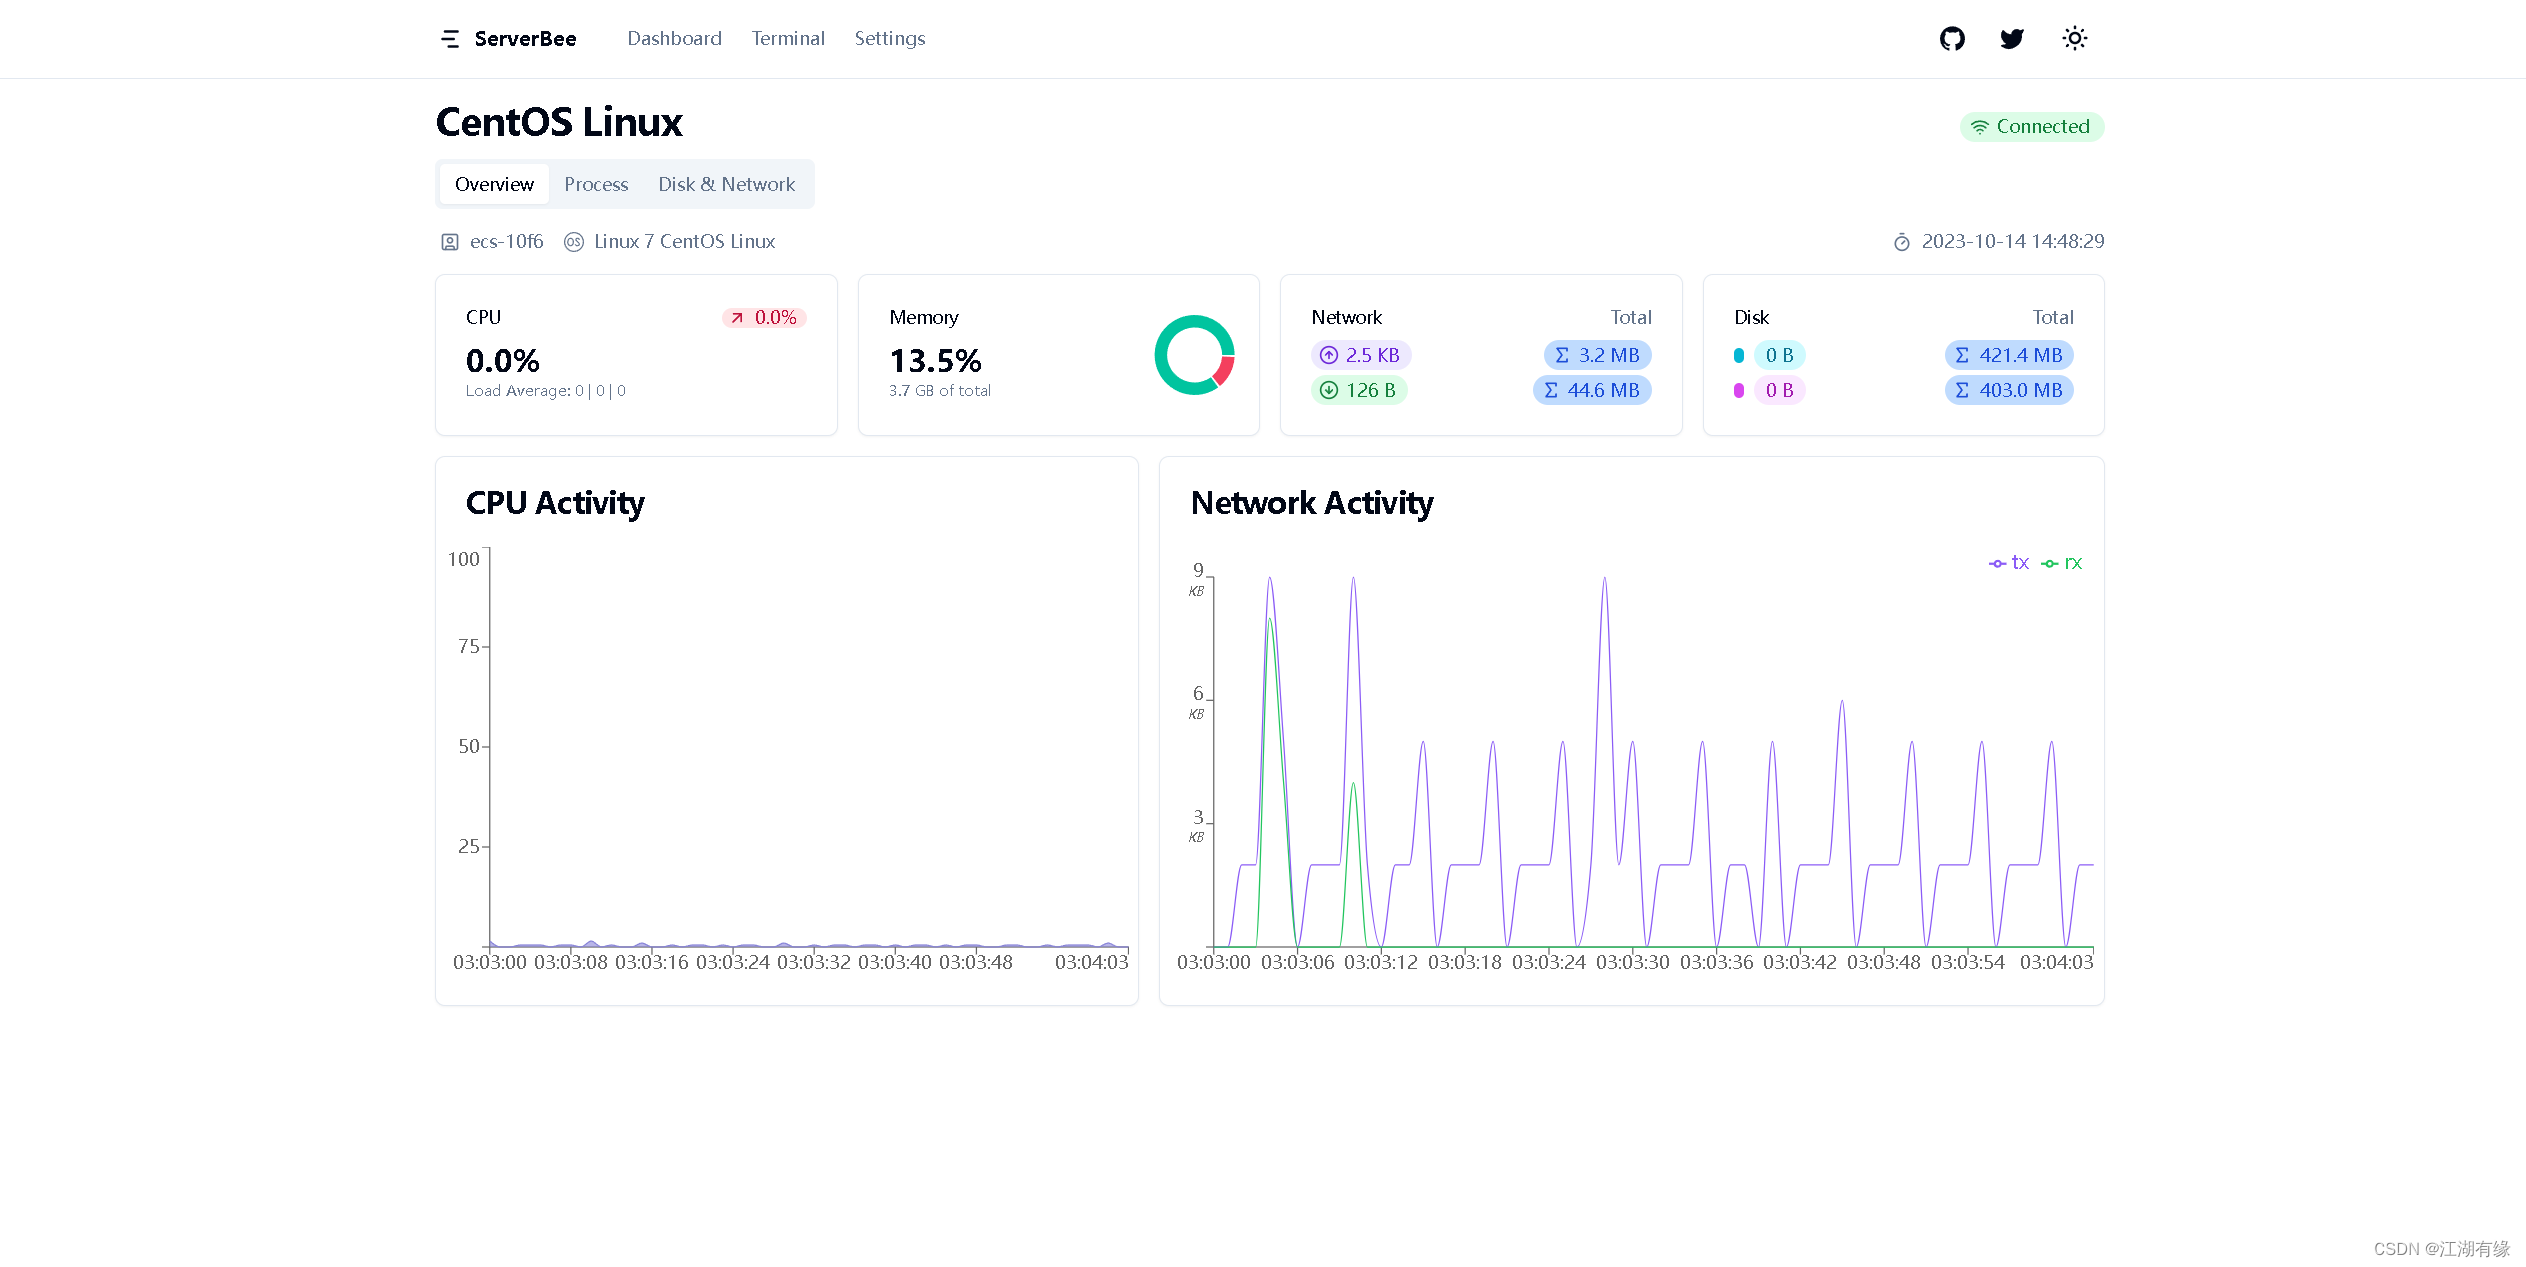
Task: Toggle the tx series legend entry
Action: pos(2009,563)
